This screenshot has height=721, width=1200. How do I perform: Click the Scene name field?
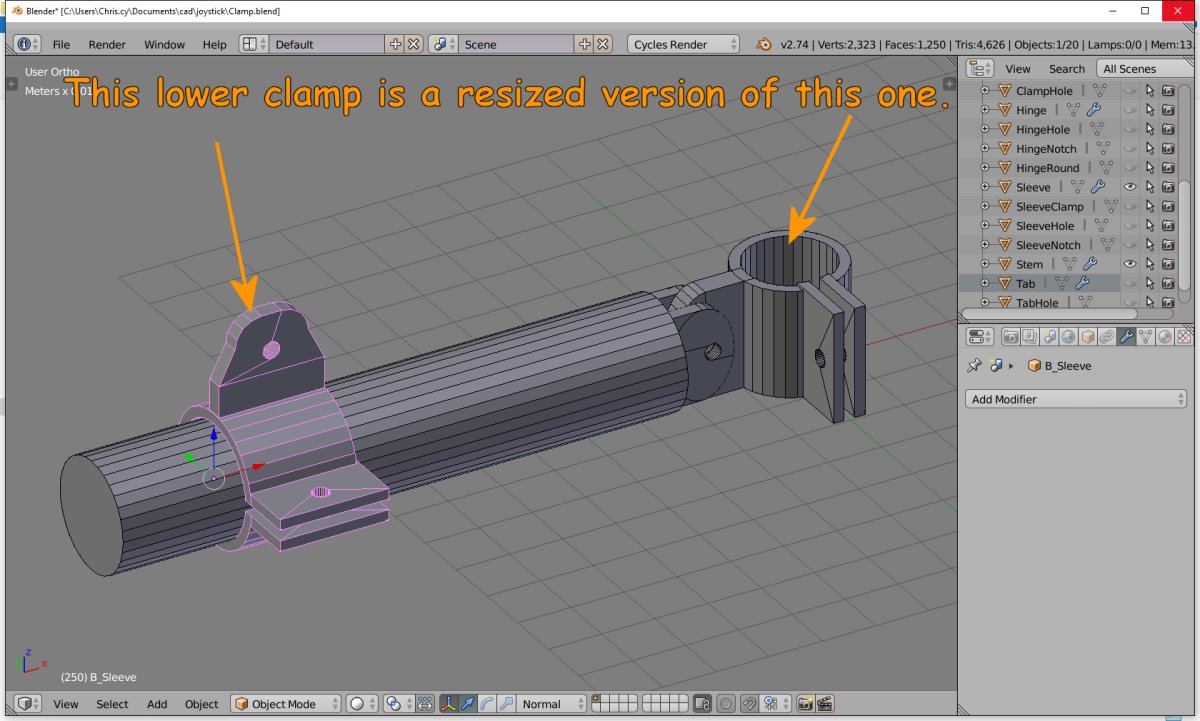(x=514, y=44)
